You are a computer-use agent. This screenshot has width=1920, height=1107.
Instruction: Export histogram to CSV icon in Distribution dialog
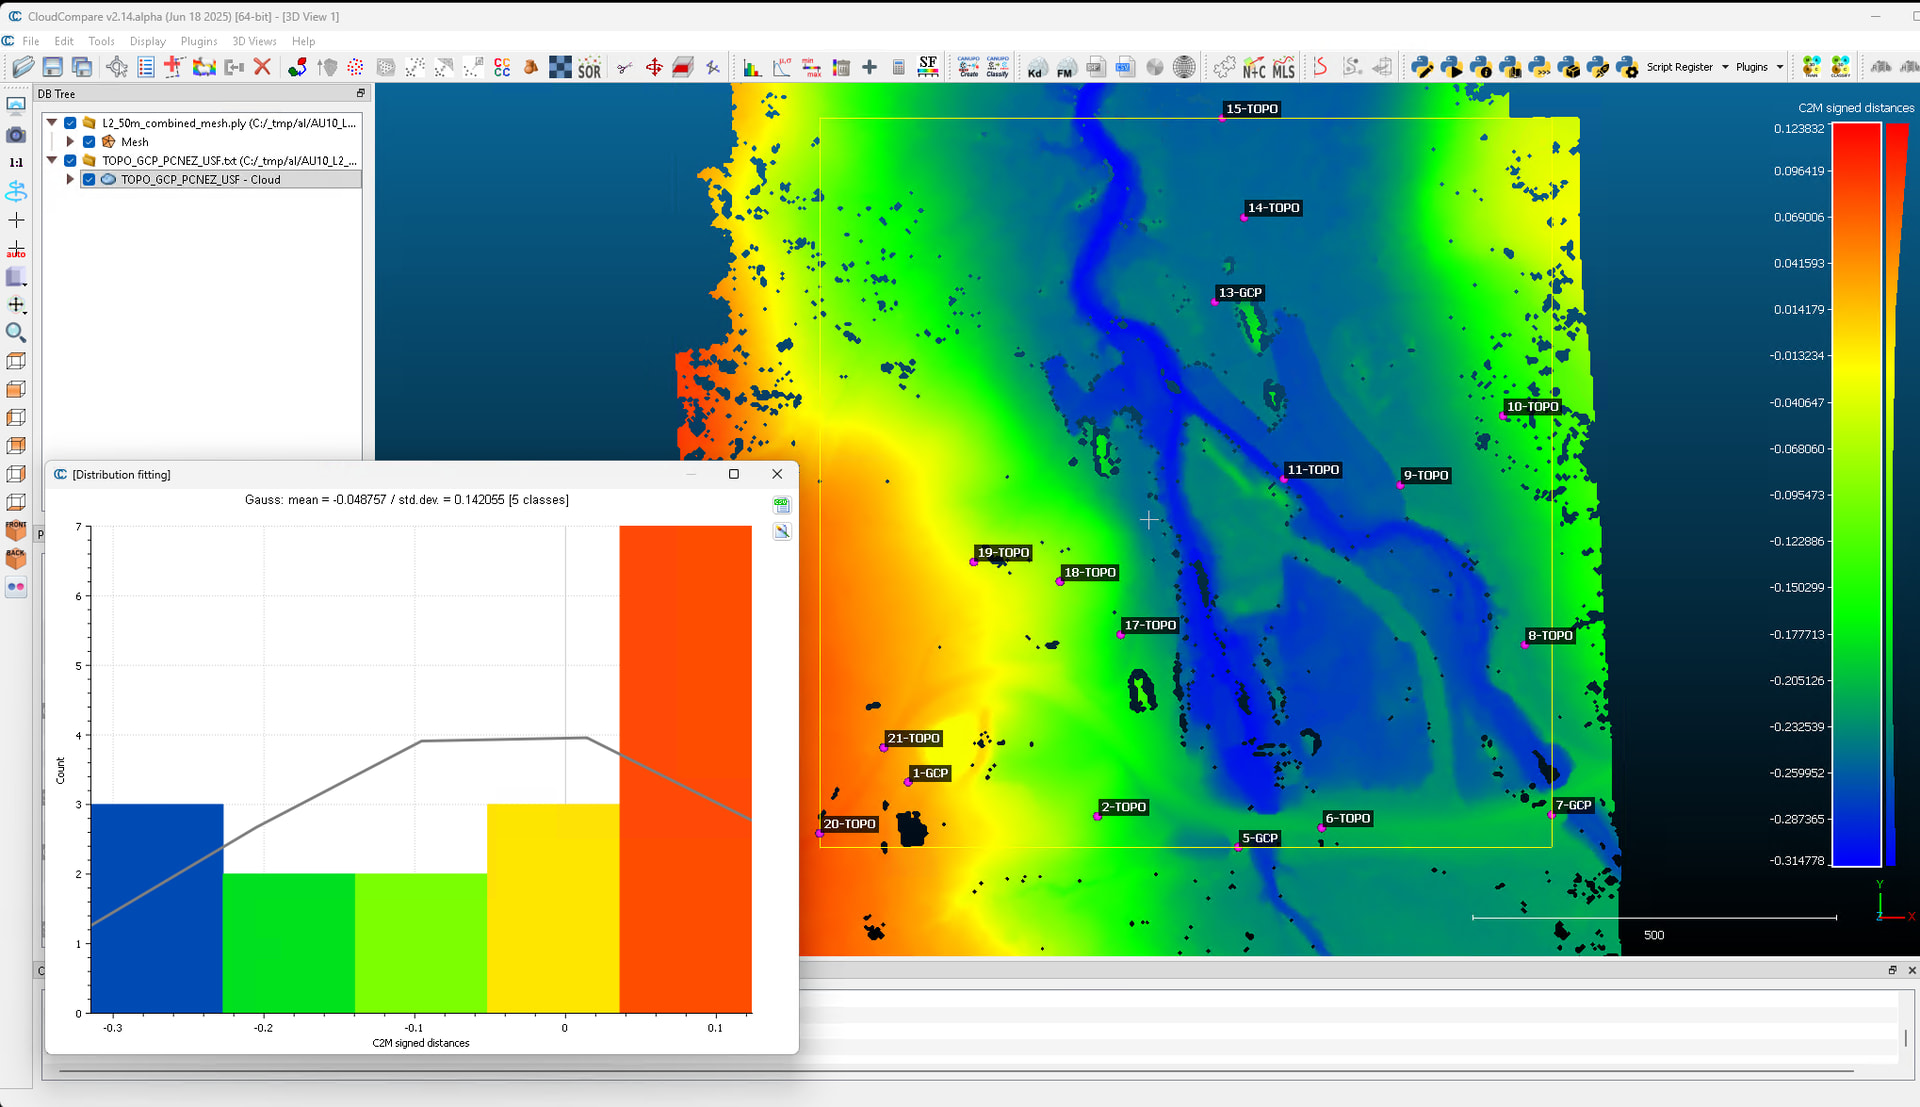tap(782, 505)
